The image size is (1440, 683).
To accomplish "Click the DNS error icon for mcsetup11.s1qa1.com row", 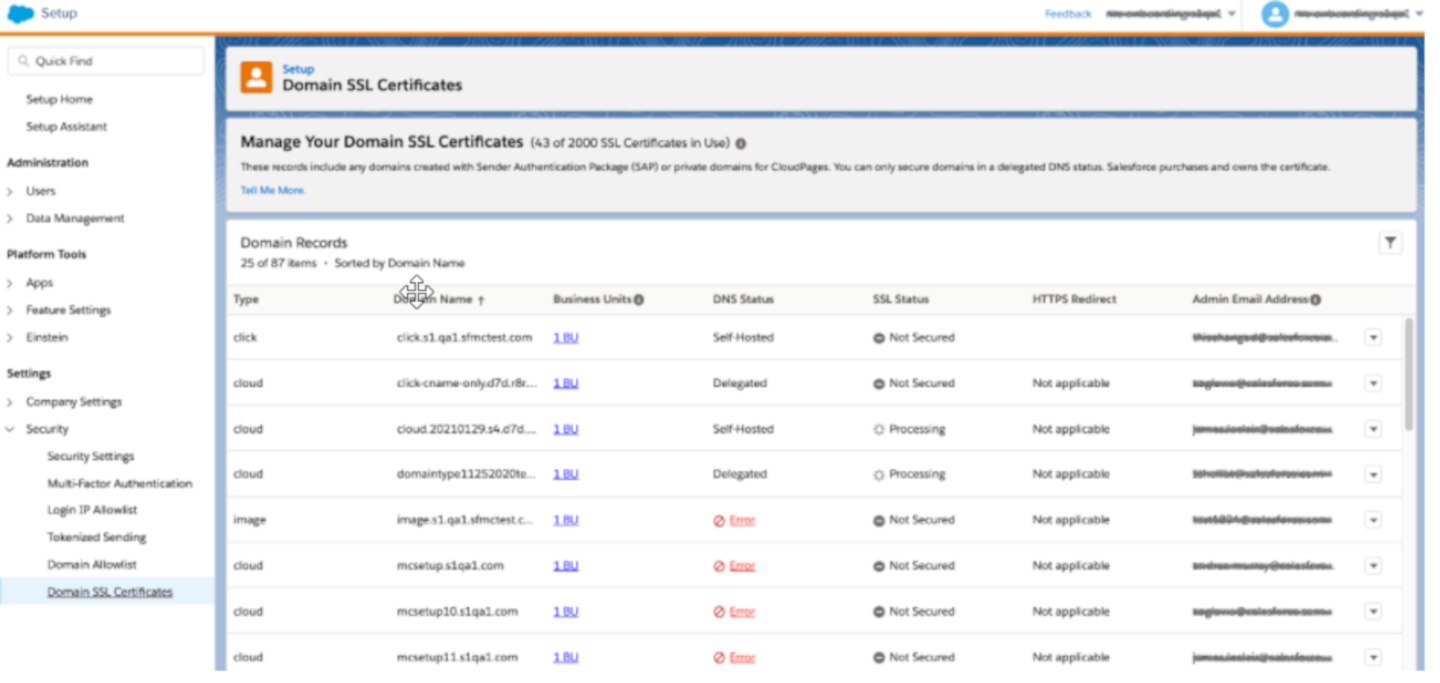I will pos(719,658).
